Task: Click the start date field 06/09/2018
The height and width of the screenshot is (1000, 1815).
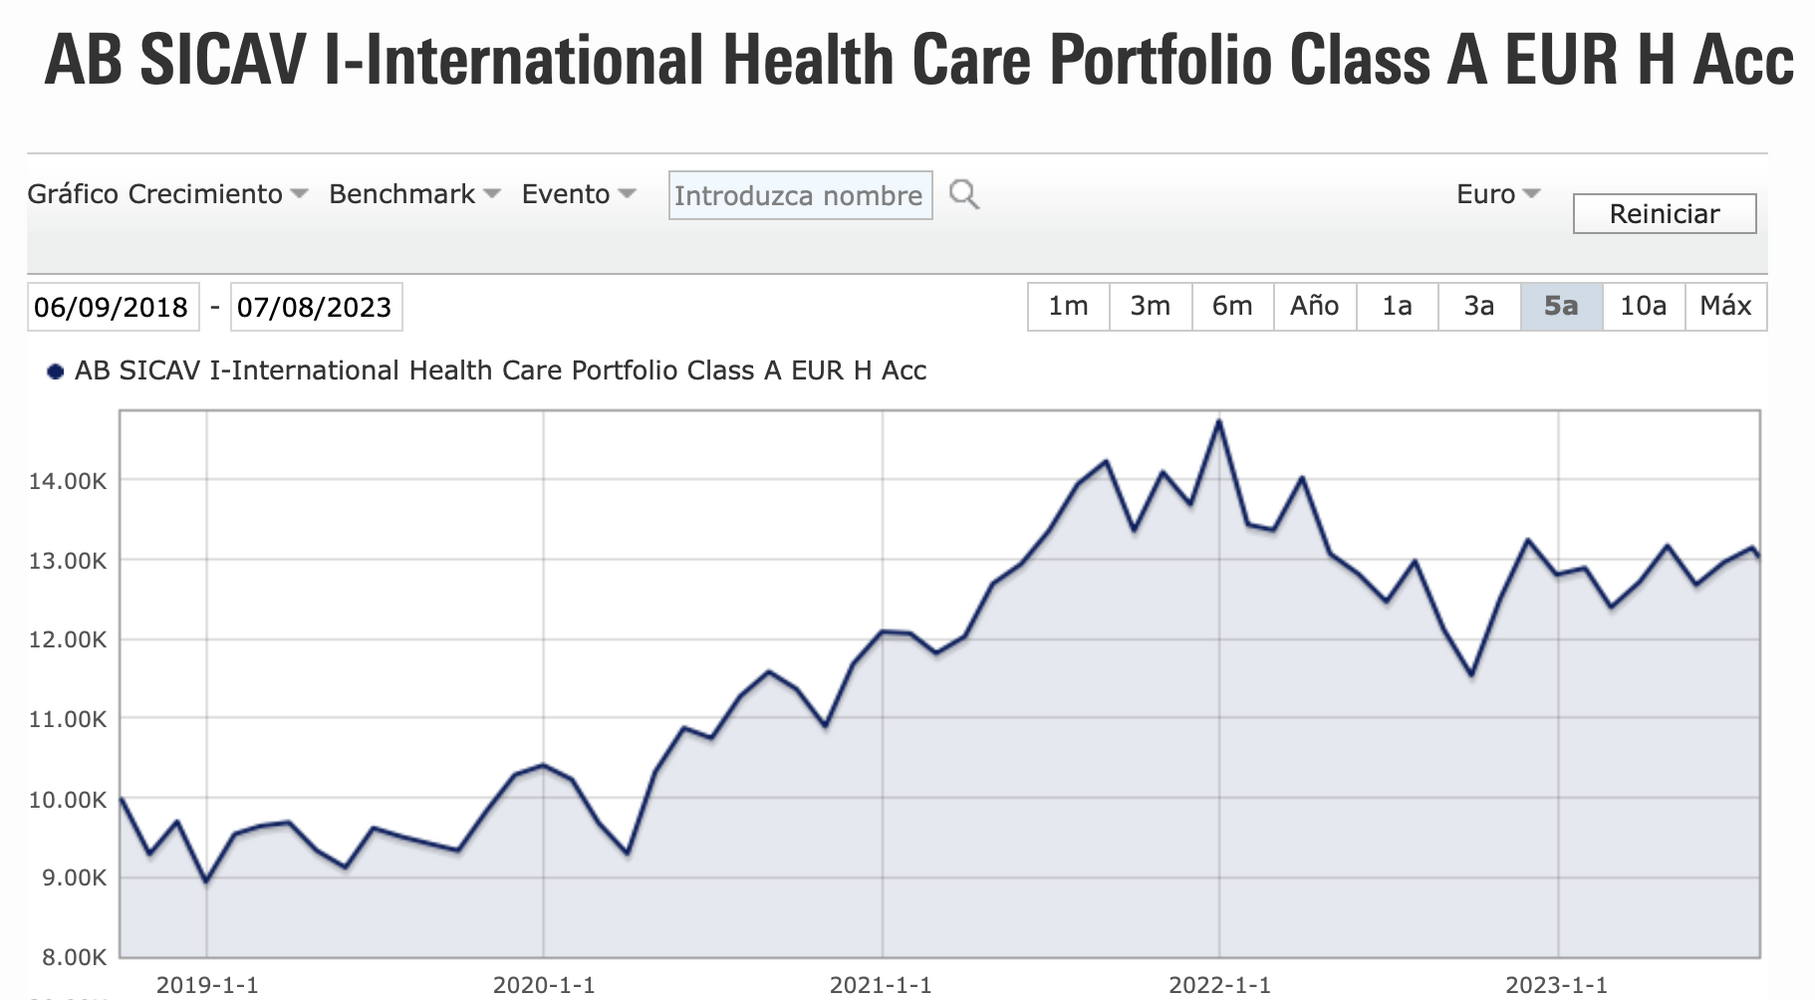Action: (x=112, y=307)
